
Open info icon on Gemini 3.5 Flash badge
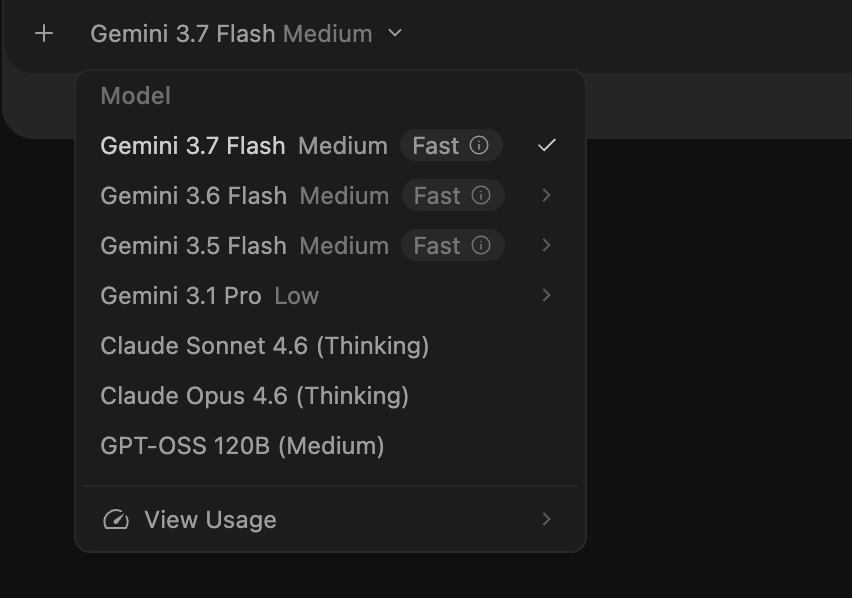480,245
